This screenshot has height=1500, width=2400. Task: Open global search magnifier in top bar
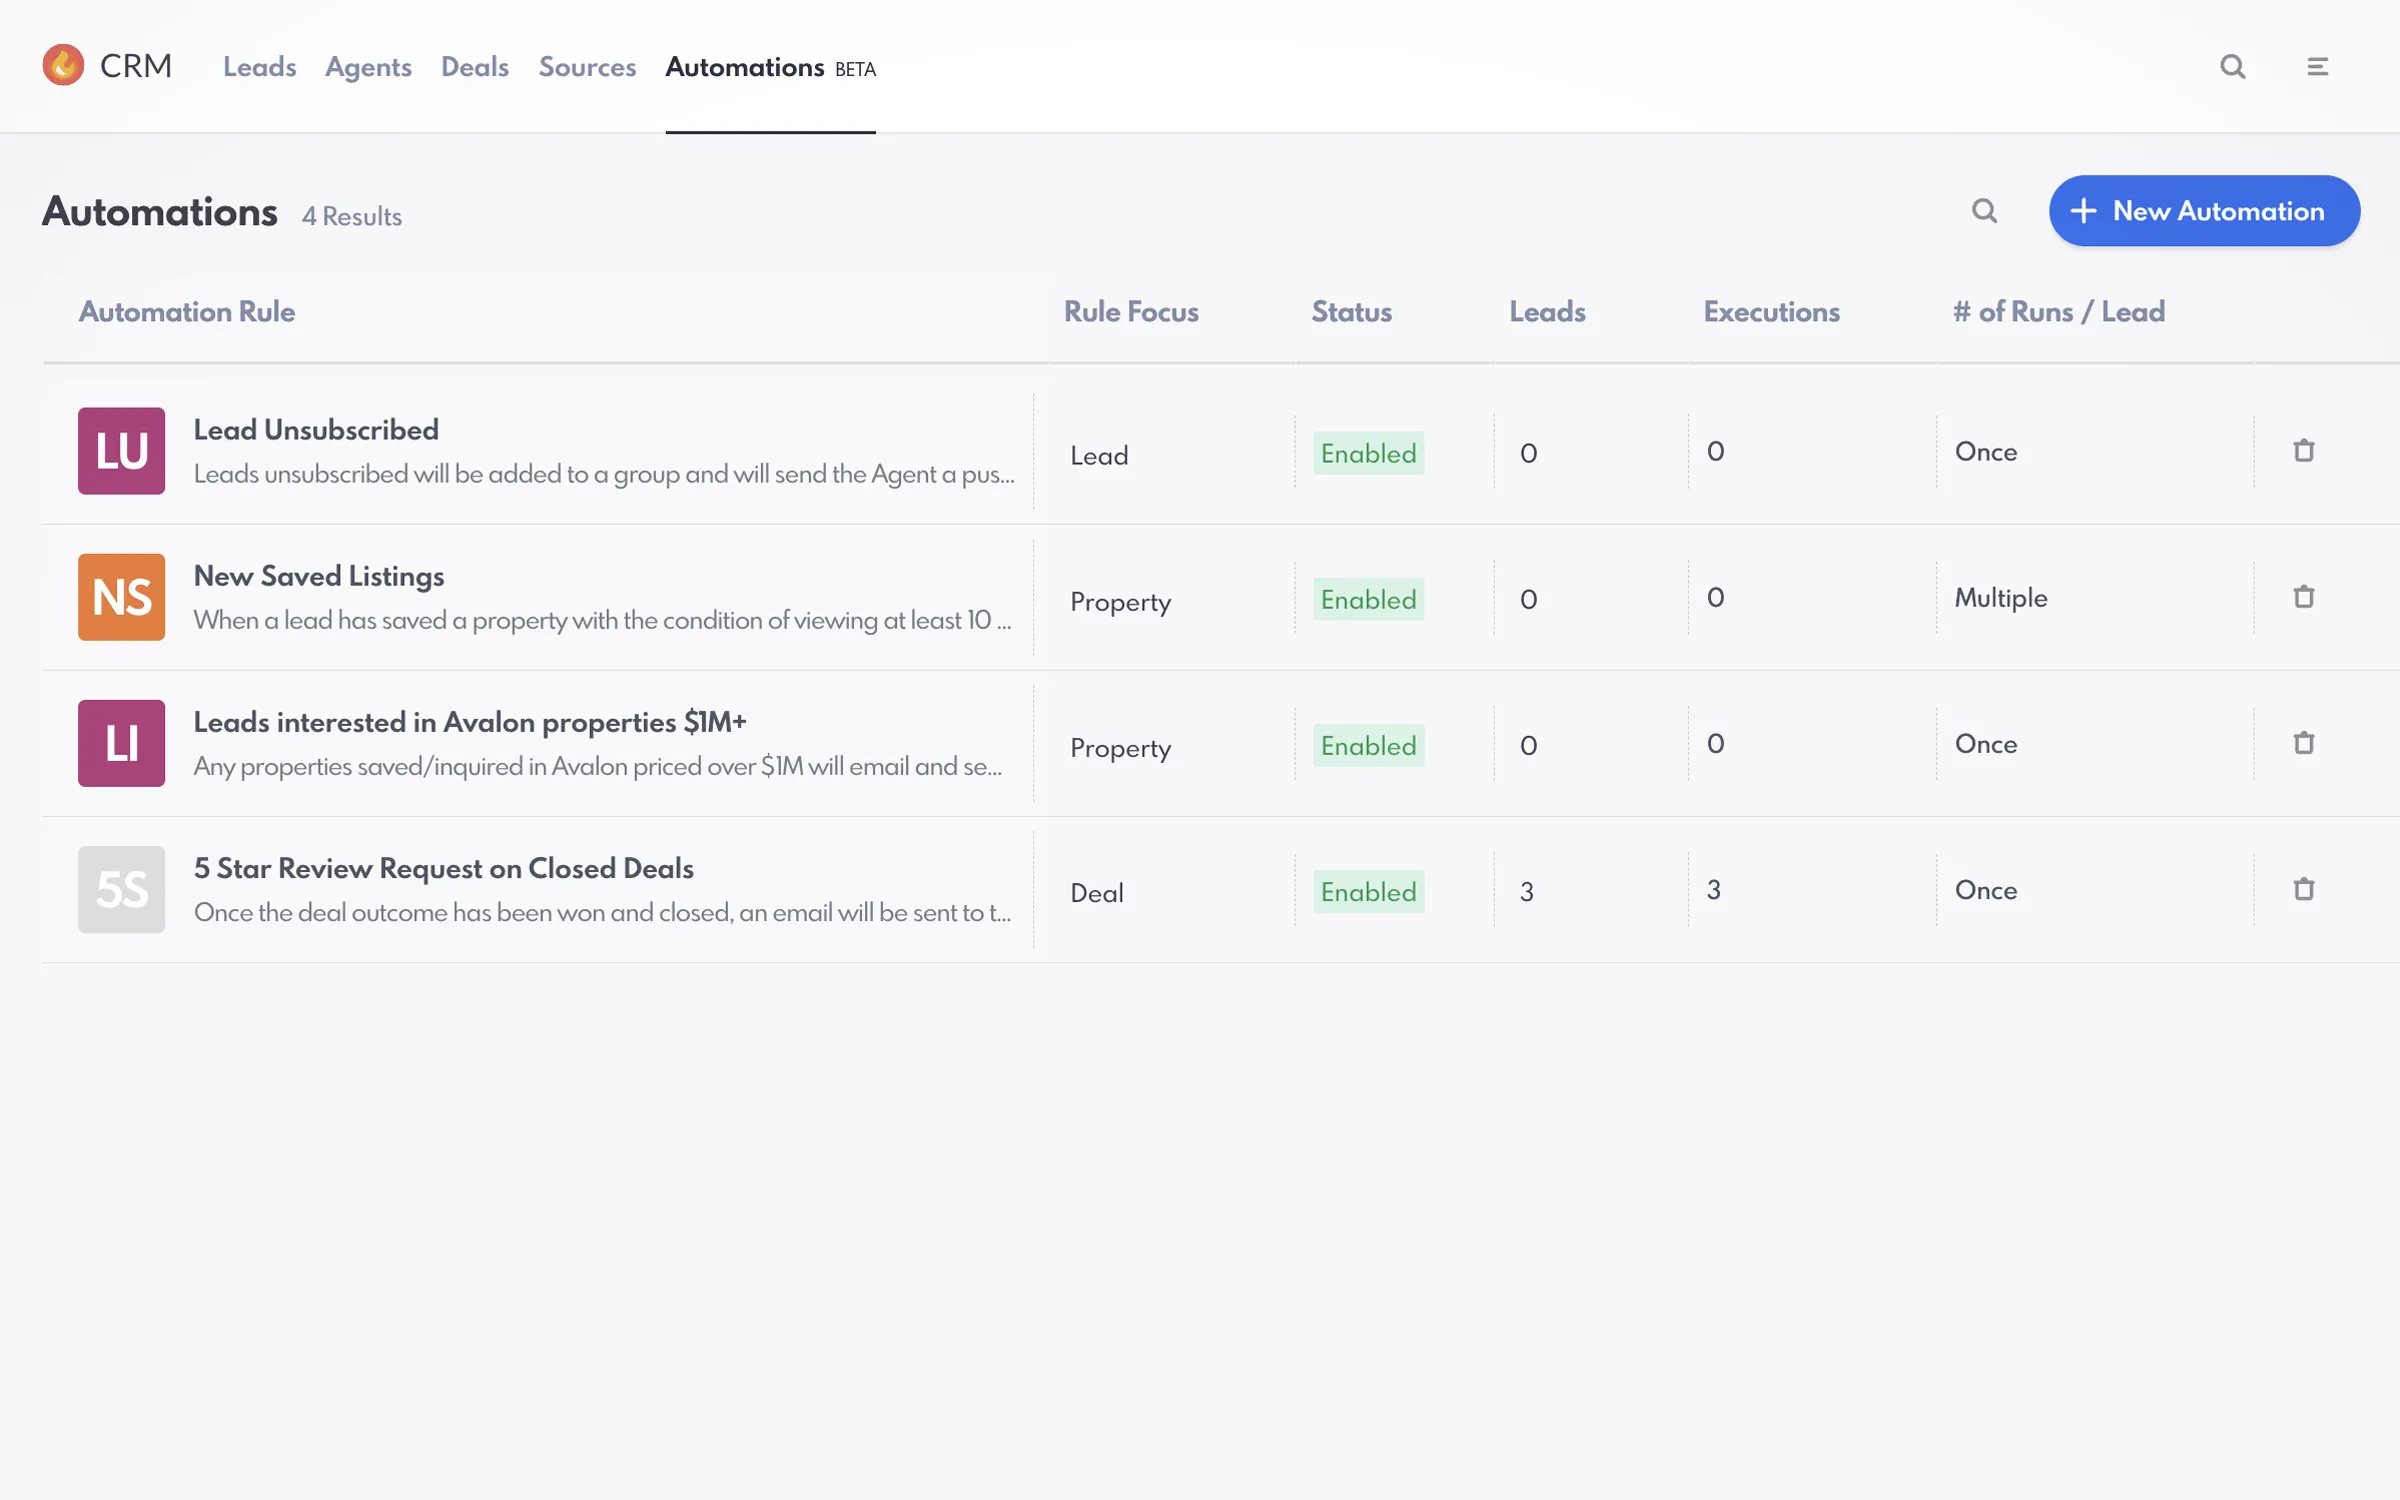tap(2233, 67)
